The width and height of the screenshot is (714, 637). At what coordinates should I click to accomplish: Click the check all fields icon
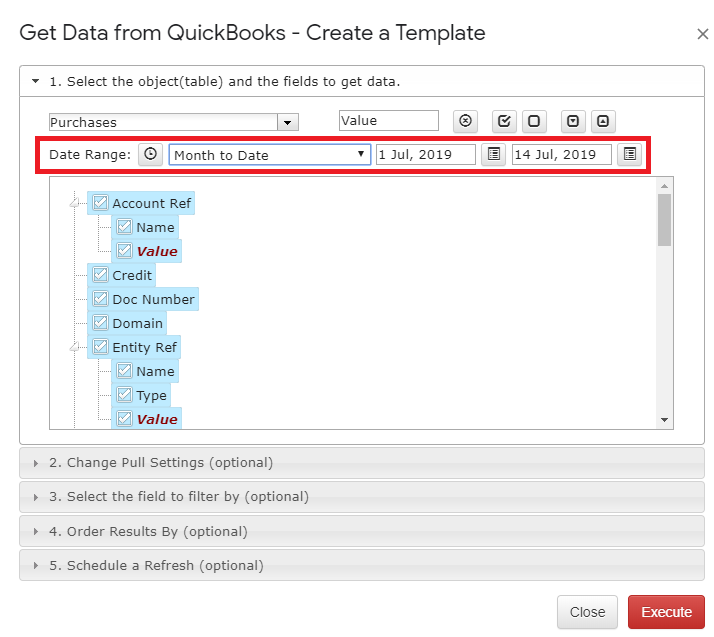[504, 121]
